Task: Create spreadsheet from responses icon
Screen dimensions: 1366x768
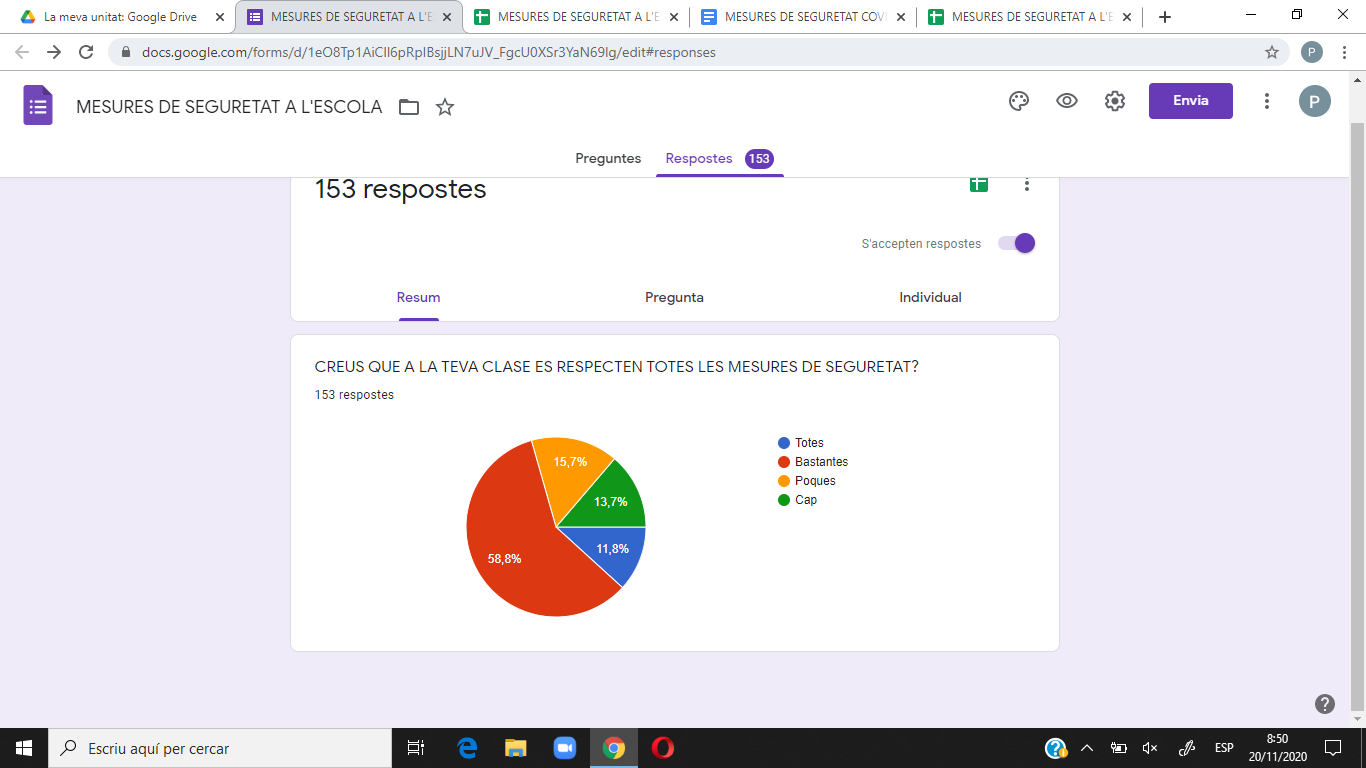Action: (979, 183)
